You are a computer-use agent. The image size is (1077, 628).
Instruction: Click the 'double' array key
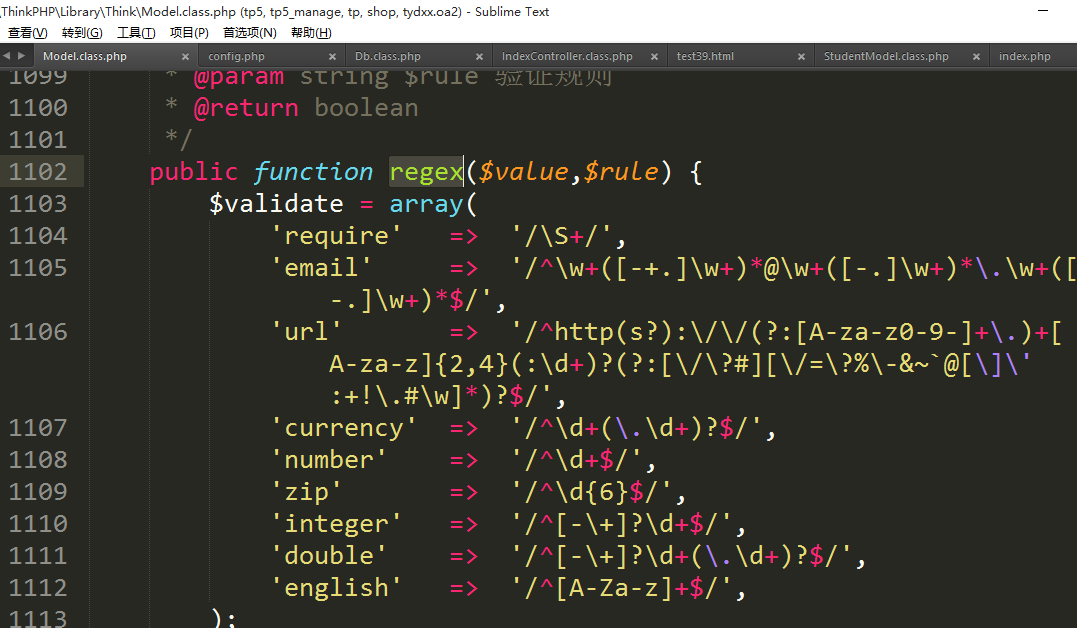tap(328, 556)
